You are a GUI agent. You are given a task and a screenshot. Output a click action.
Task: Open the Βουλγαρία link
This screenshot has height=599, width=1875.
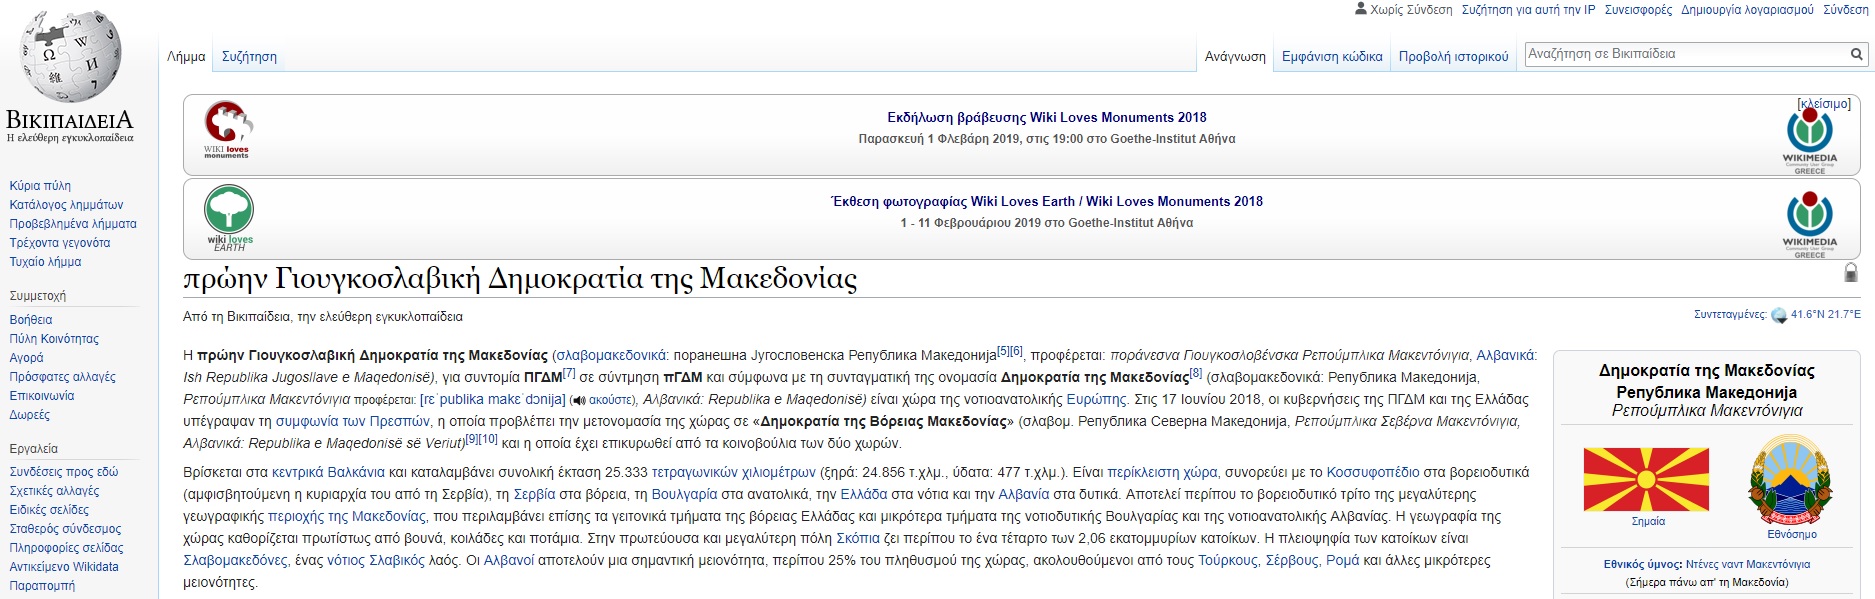[684, 494]
